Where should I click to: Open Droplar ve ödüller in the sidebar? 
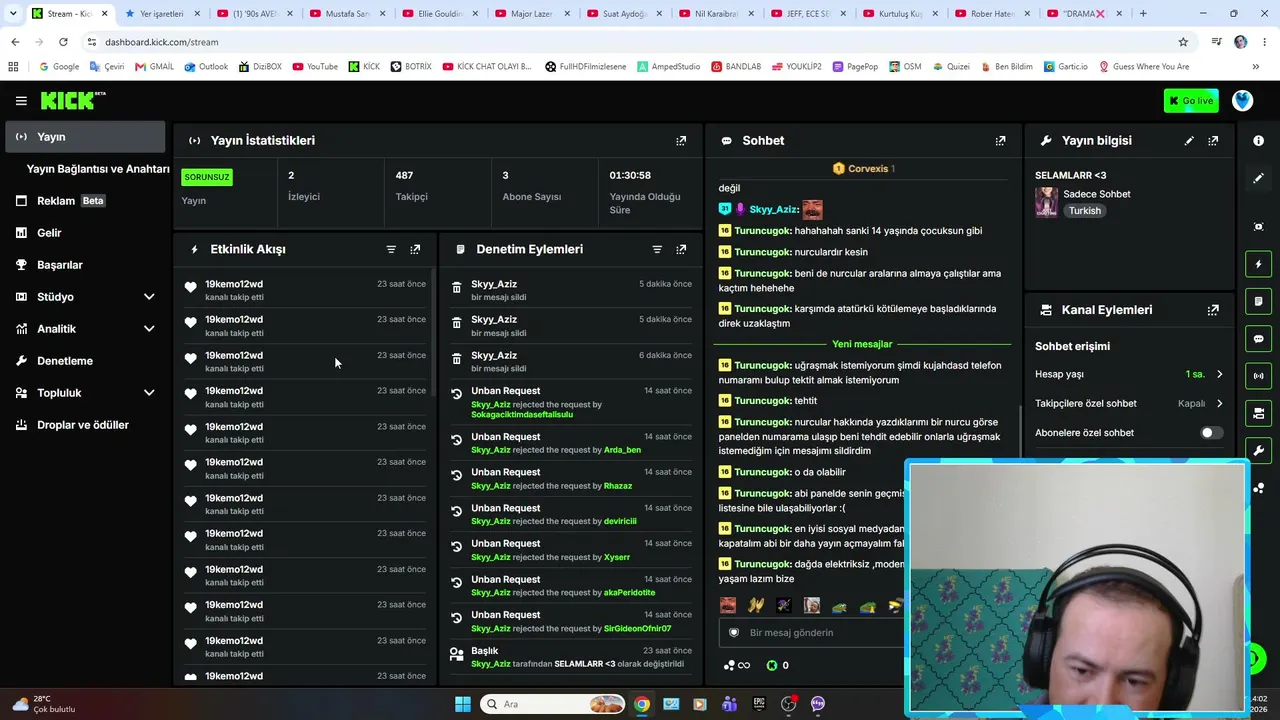83,425
